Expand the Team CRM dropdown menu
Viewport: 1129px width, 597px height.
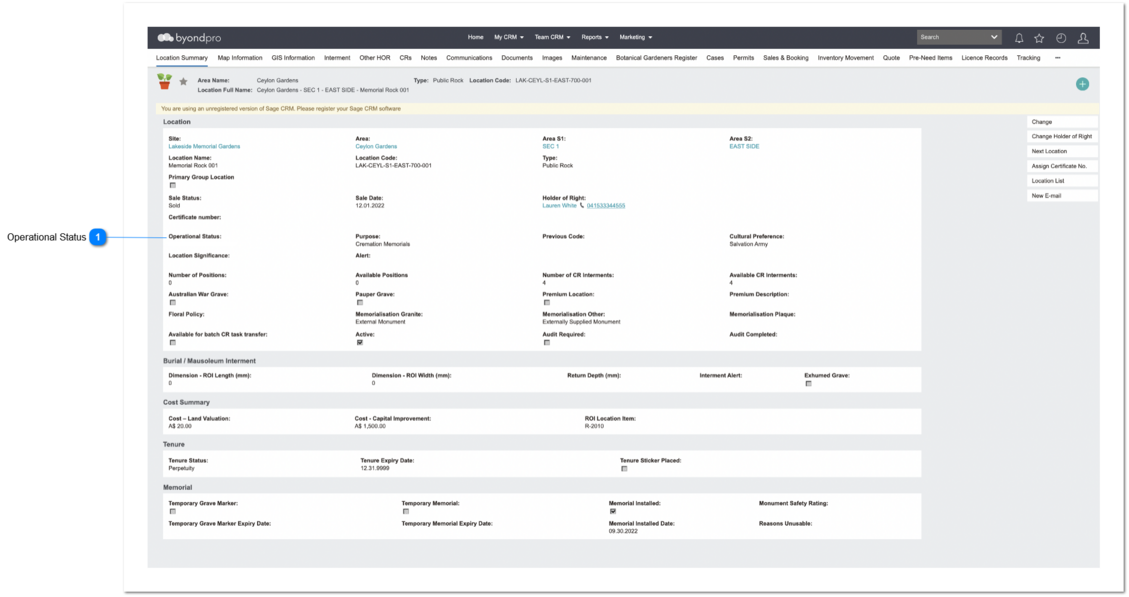(552, 37)
